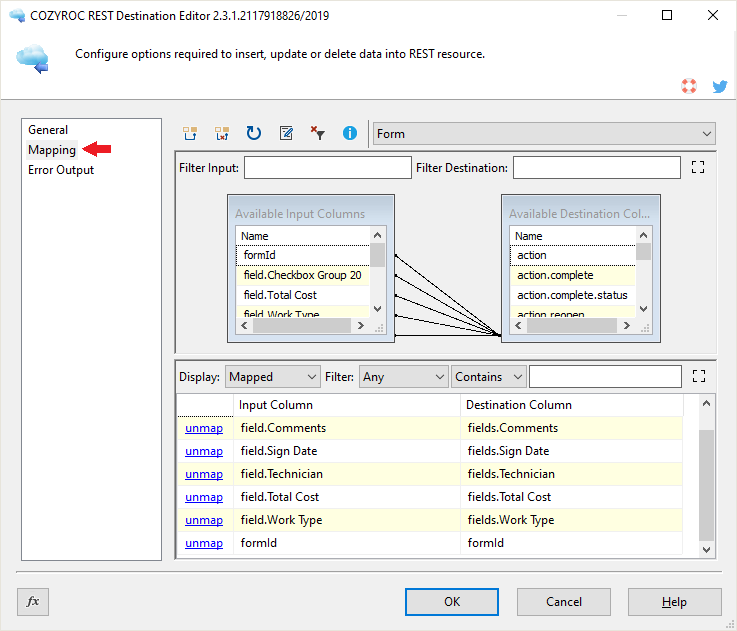
Task: Maximize the REST Destination Editor window
Action: pos(666,15)
